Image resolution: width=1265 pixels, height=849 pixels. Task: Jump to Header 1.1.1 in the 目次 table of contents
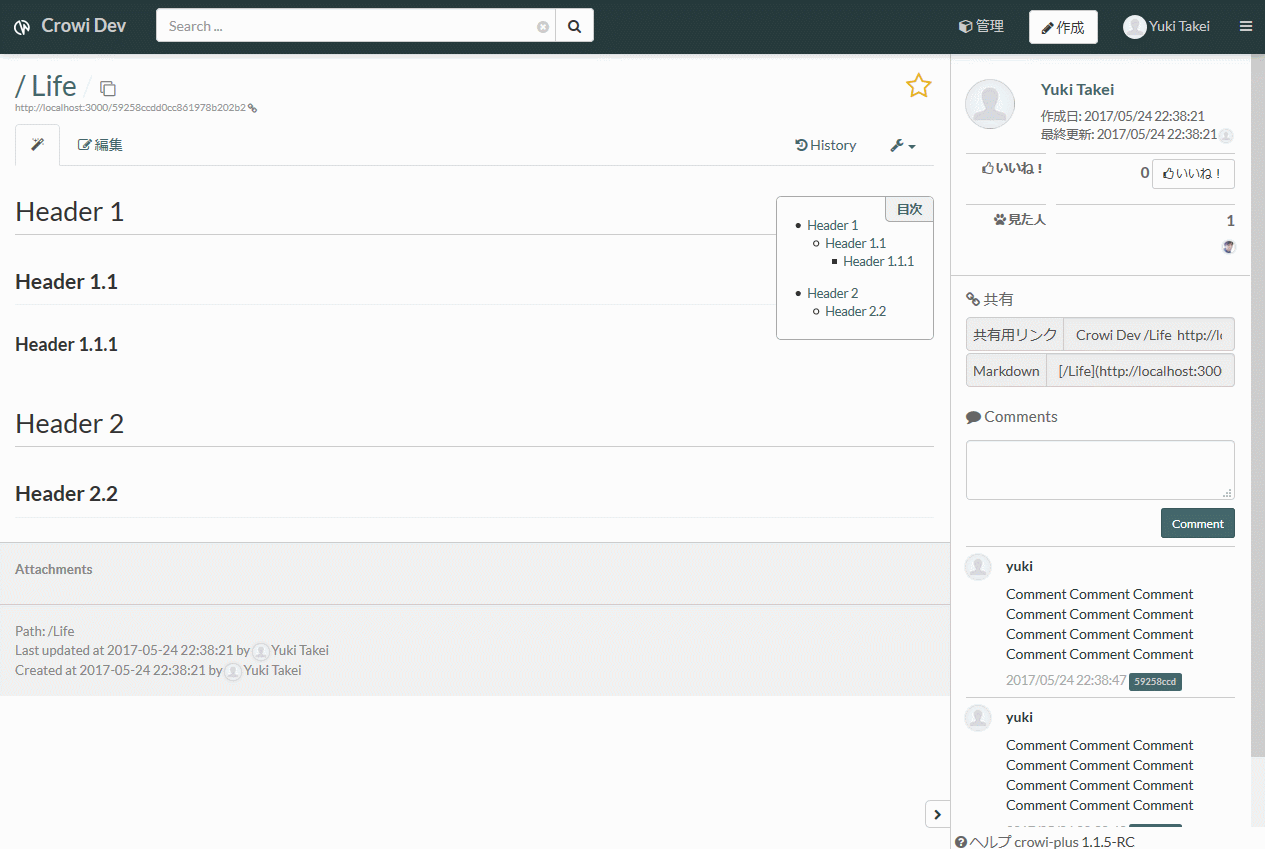878,261
